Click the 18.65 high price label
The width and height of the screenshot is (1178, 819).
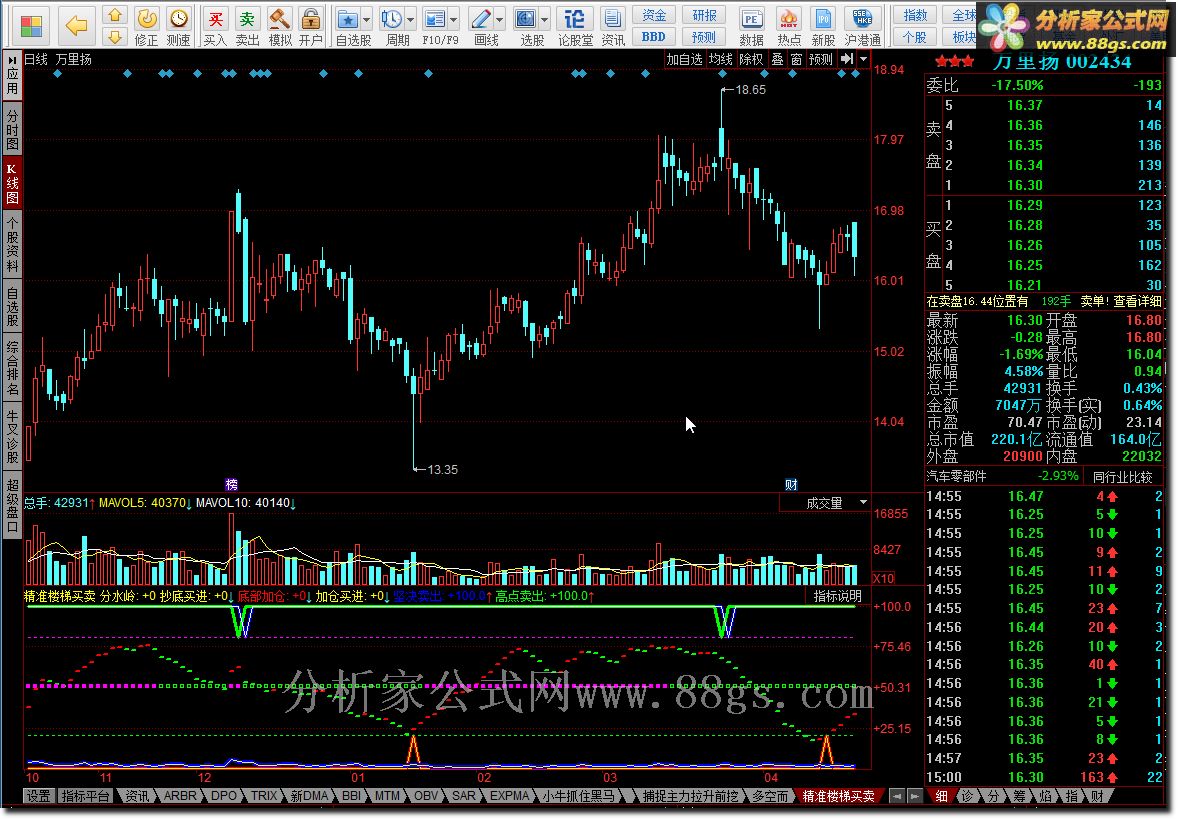pos(750,89)
